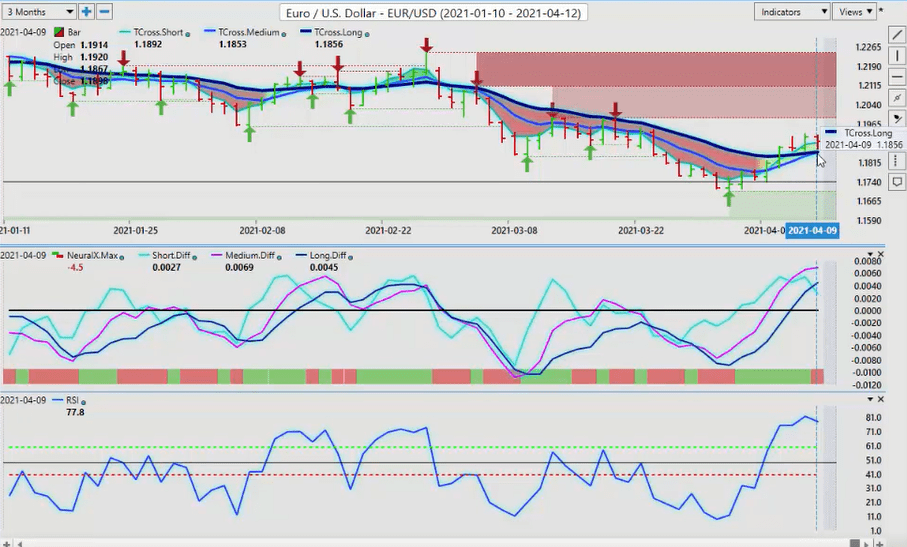This screenshot has height=547, width=907.
Task: Click the RSI legend label
Action: click(x=72, y=400)
